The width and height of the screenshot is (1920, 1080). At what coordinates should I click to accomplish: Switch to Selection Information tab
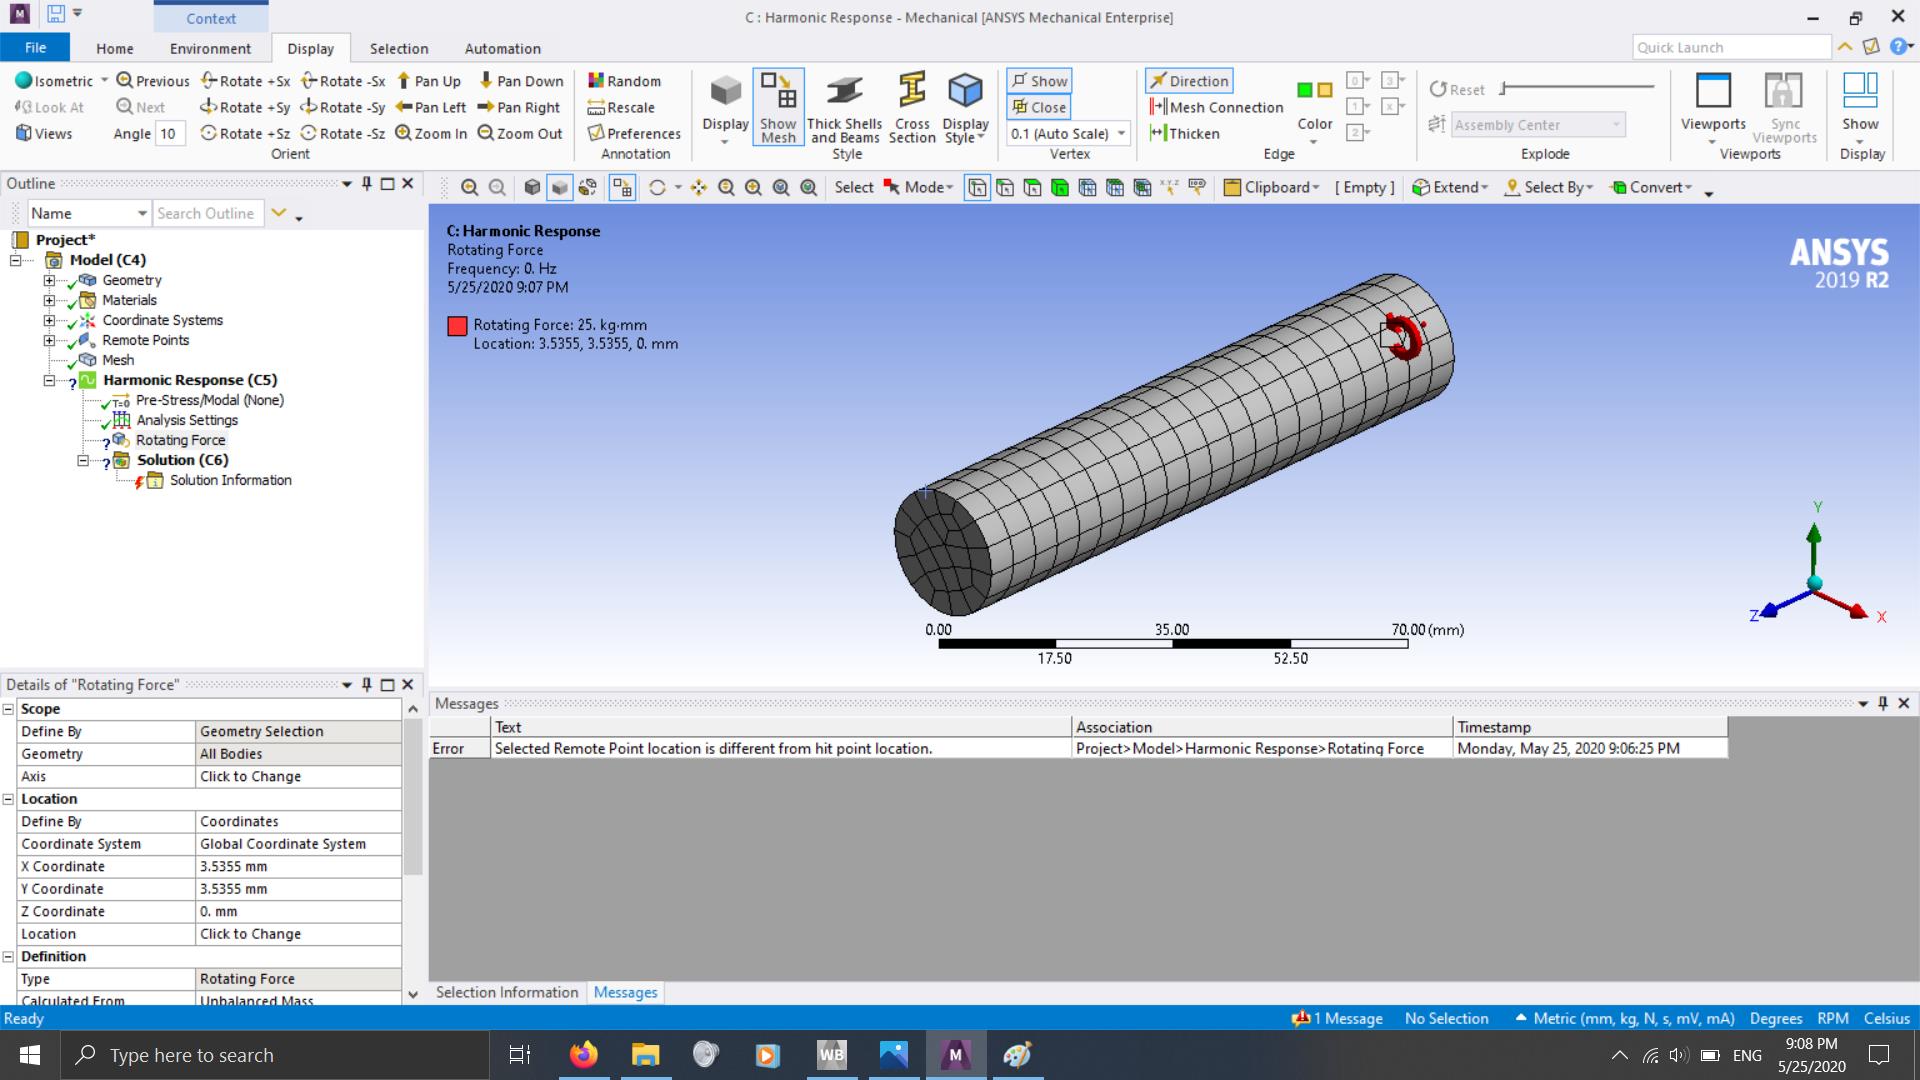point(507,992)
